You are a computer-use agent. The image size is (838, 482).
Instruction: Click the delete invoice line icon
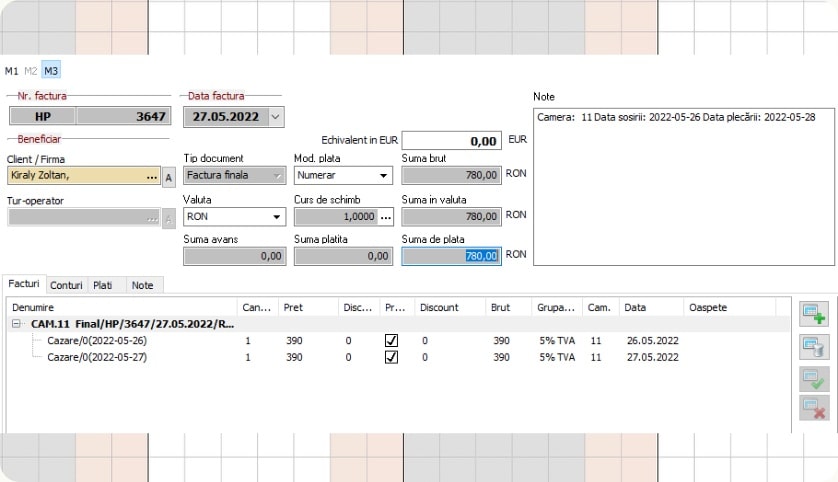pos(813,408)
